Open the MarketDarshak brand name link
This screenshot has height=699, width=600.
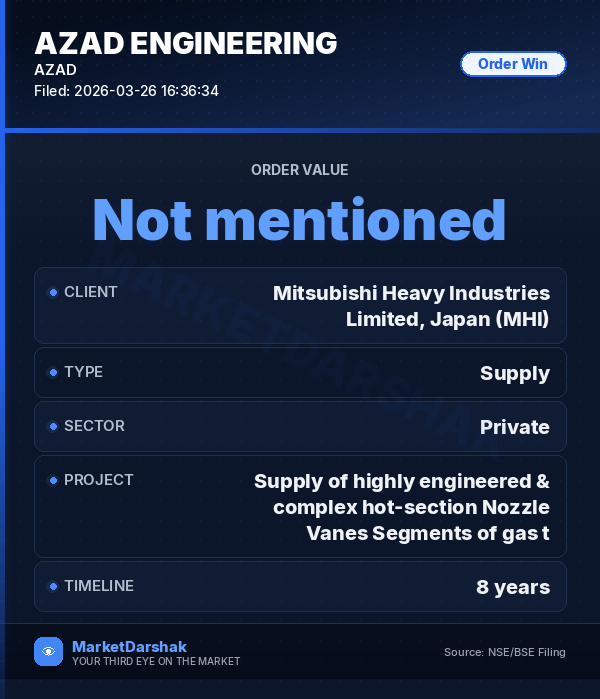point(129,646)
